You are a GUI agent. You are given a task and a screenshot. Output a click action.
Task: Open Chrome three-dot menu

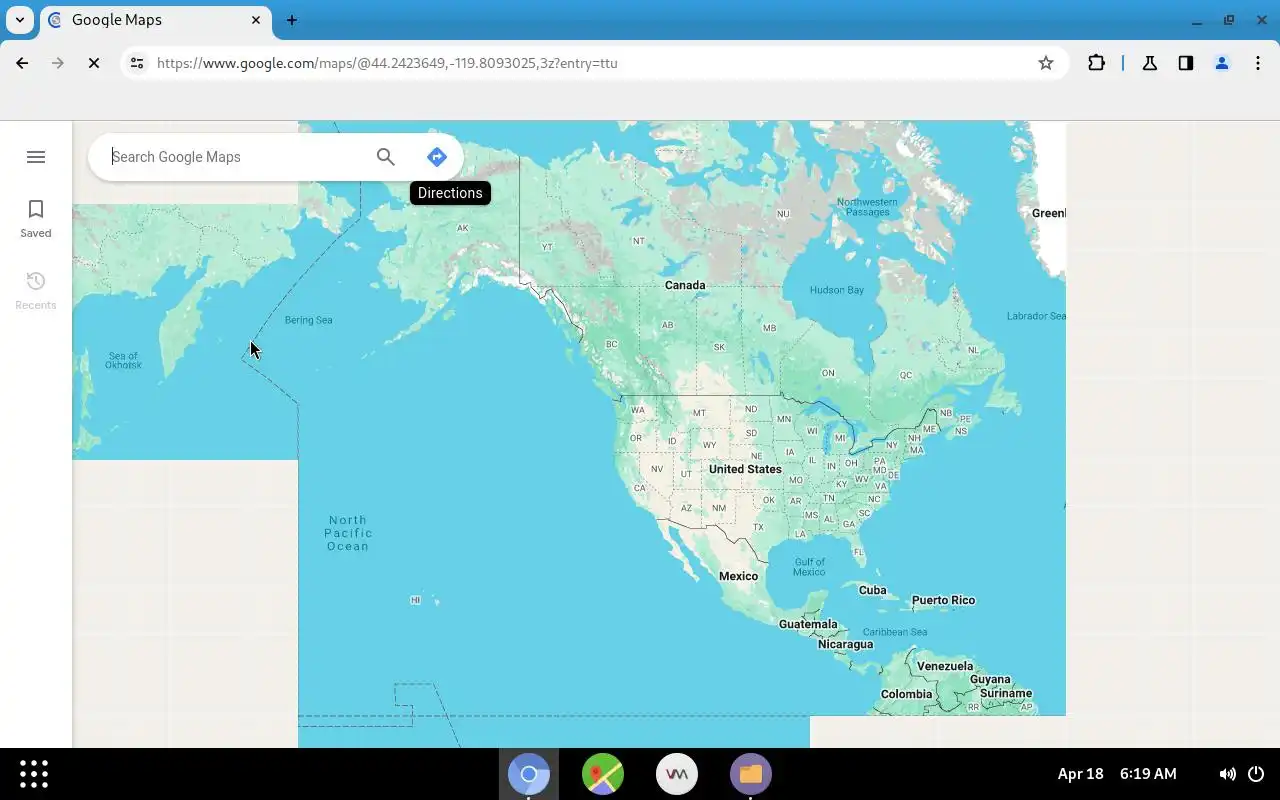pyautogui.click(x=1258, y=63)
